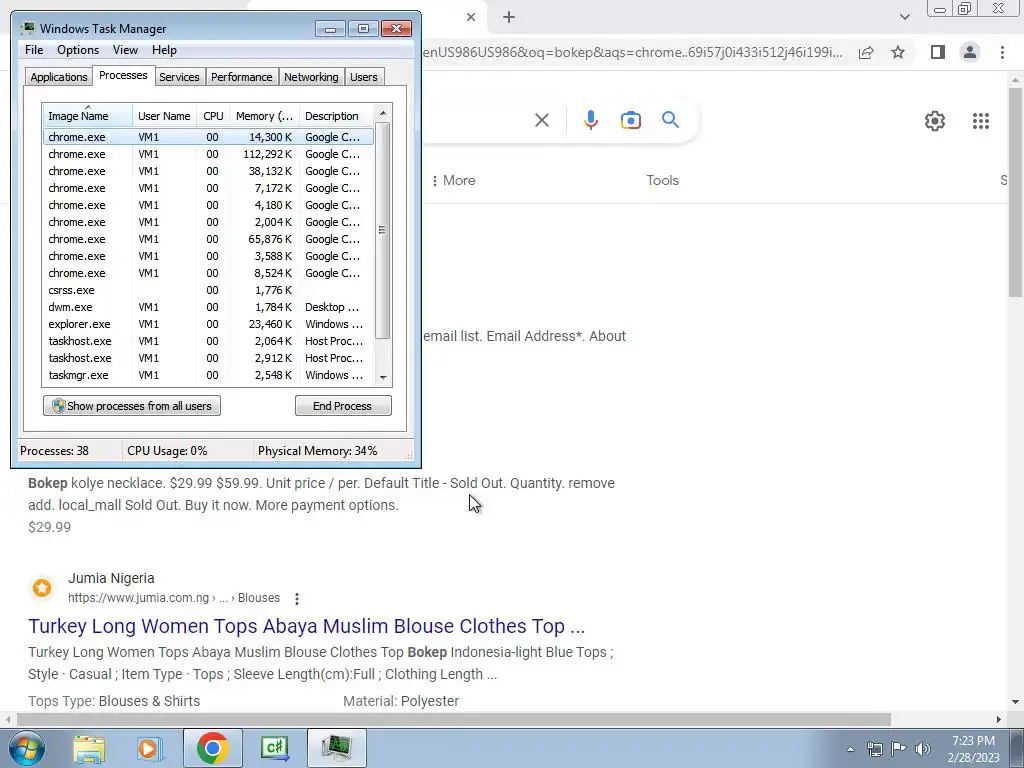Clear the search box with X icon

coord(541,120)
